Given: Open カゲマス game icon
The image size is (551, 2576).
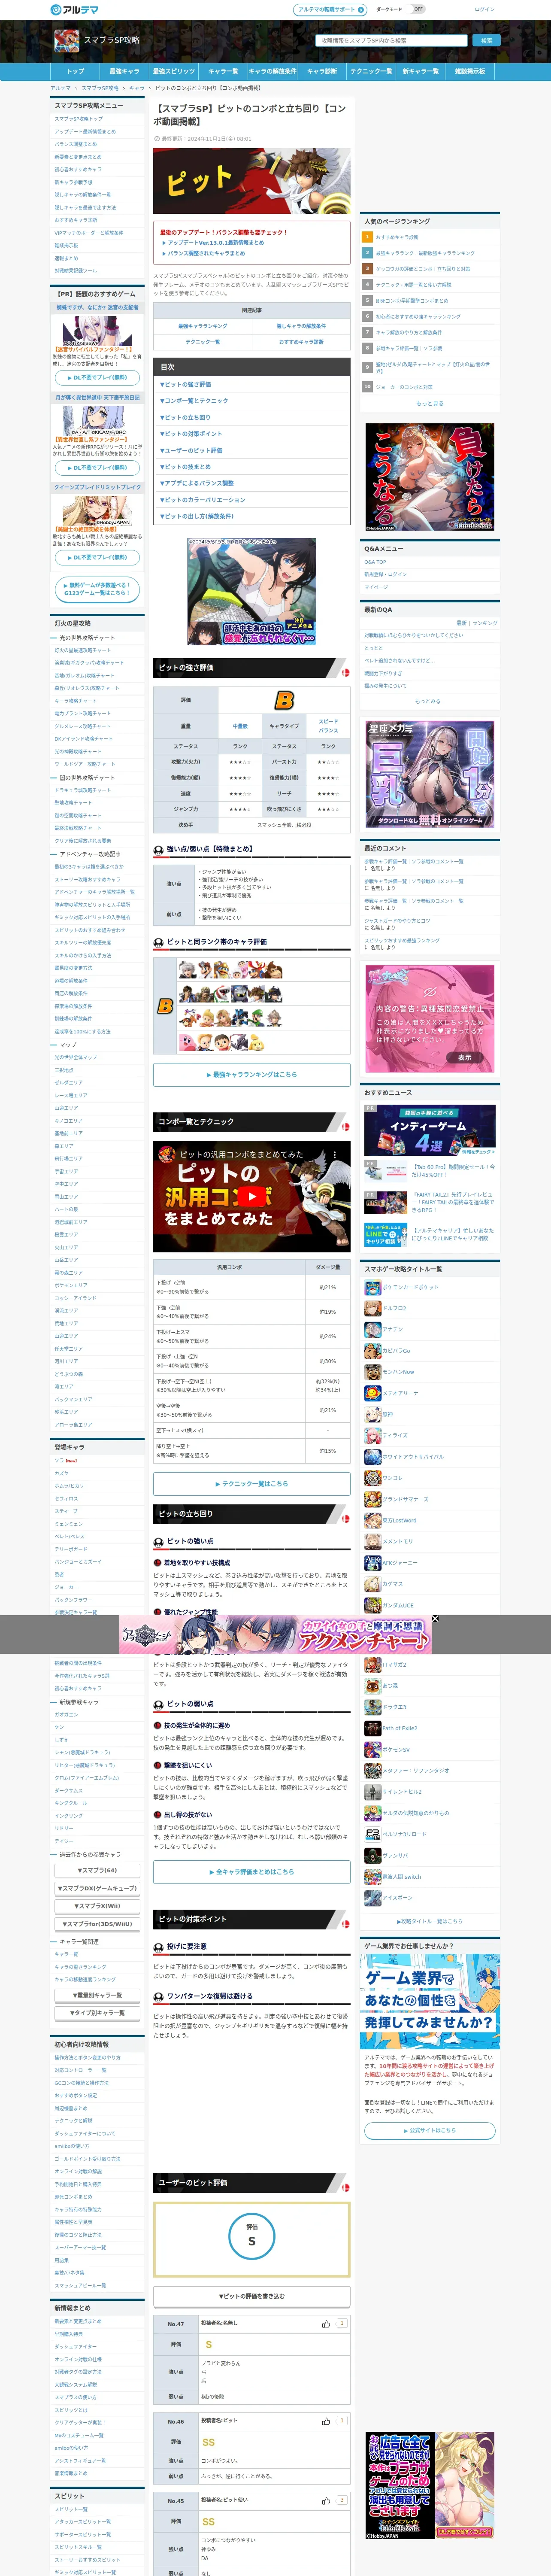Looking at the screenshot, I should pyautogui.click(x=372, y=1584).
